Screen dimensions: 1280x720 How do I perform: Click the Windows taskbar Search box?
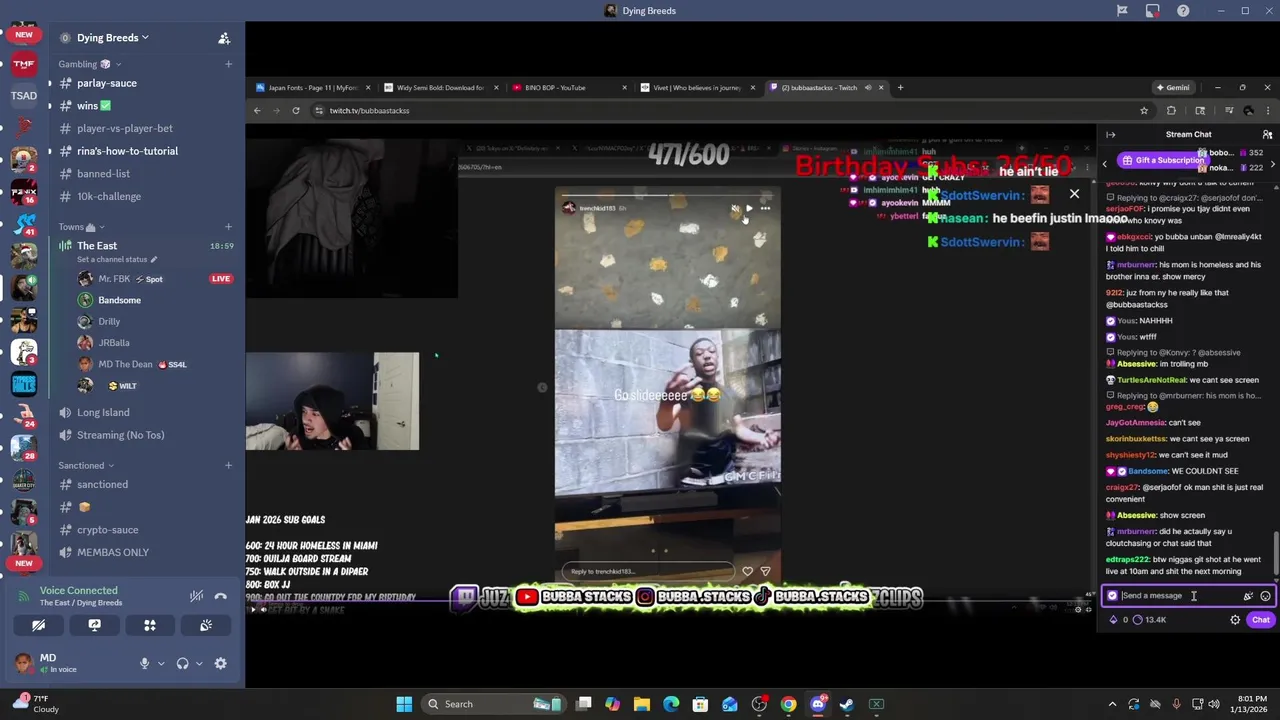493,704
